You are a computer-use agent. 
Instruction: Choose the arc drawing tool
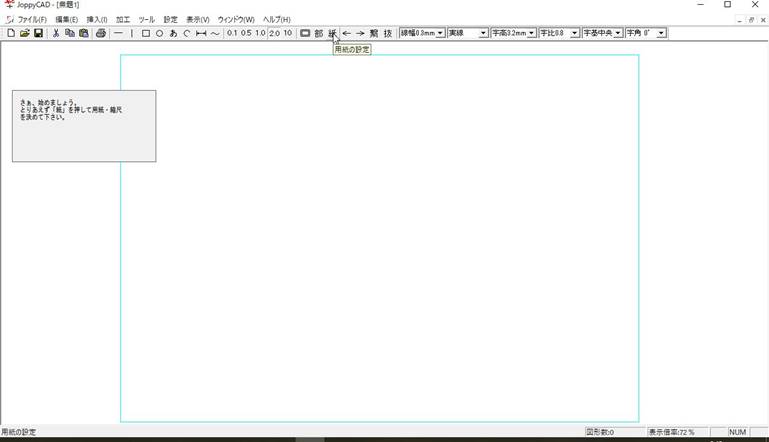tap(187, 33)
